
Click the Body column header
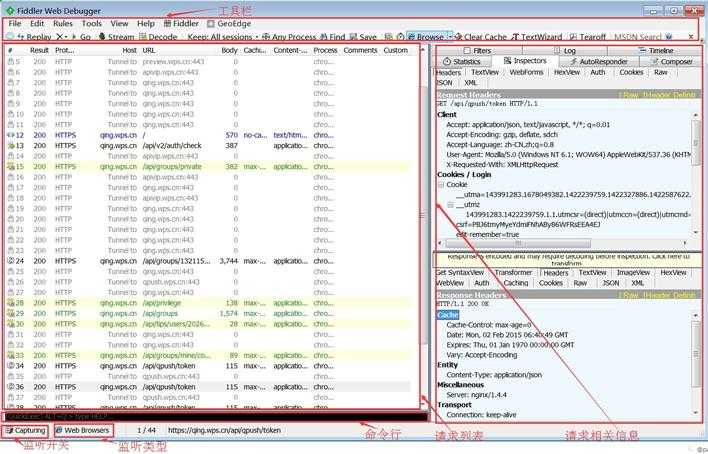[x=229, y=50]
